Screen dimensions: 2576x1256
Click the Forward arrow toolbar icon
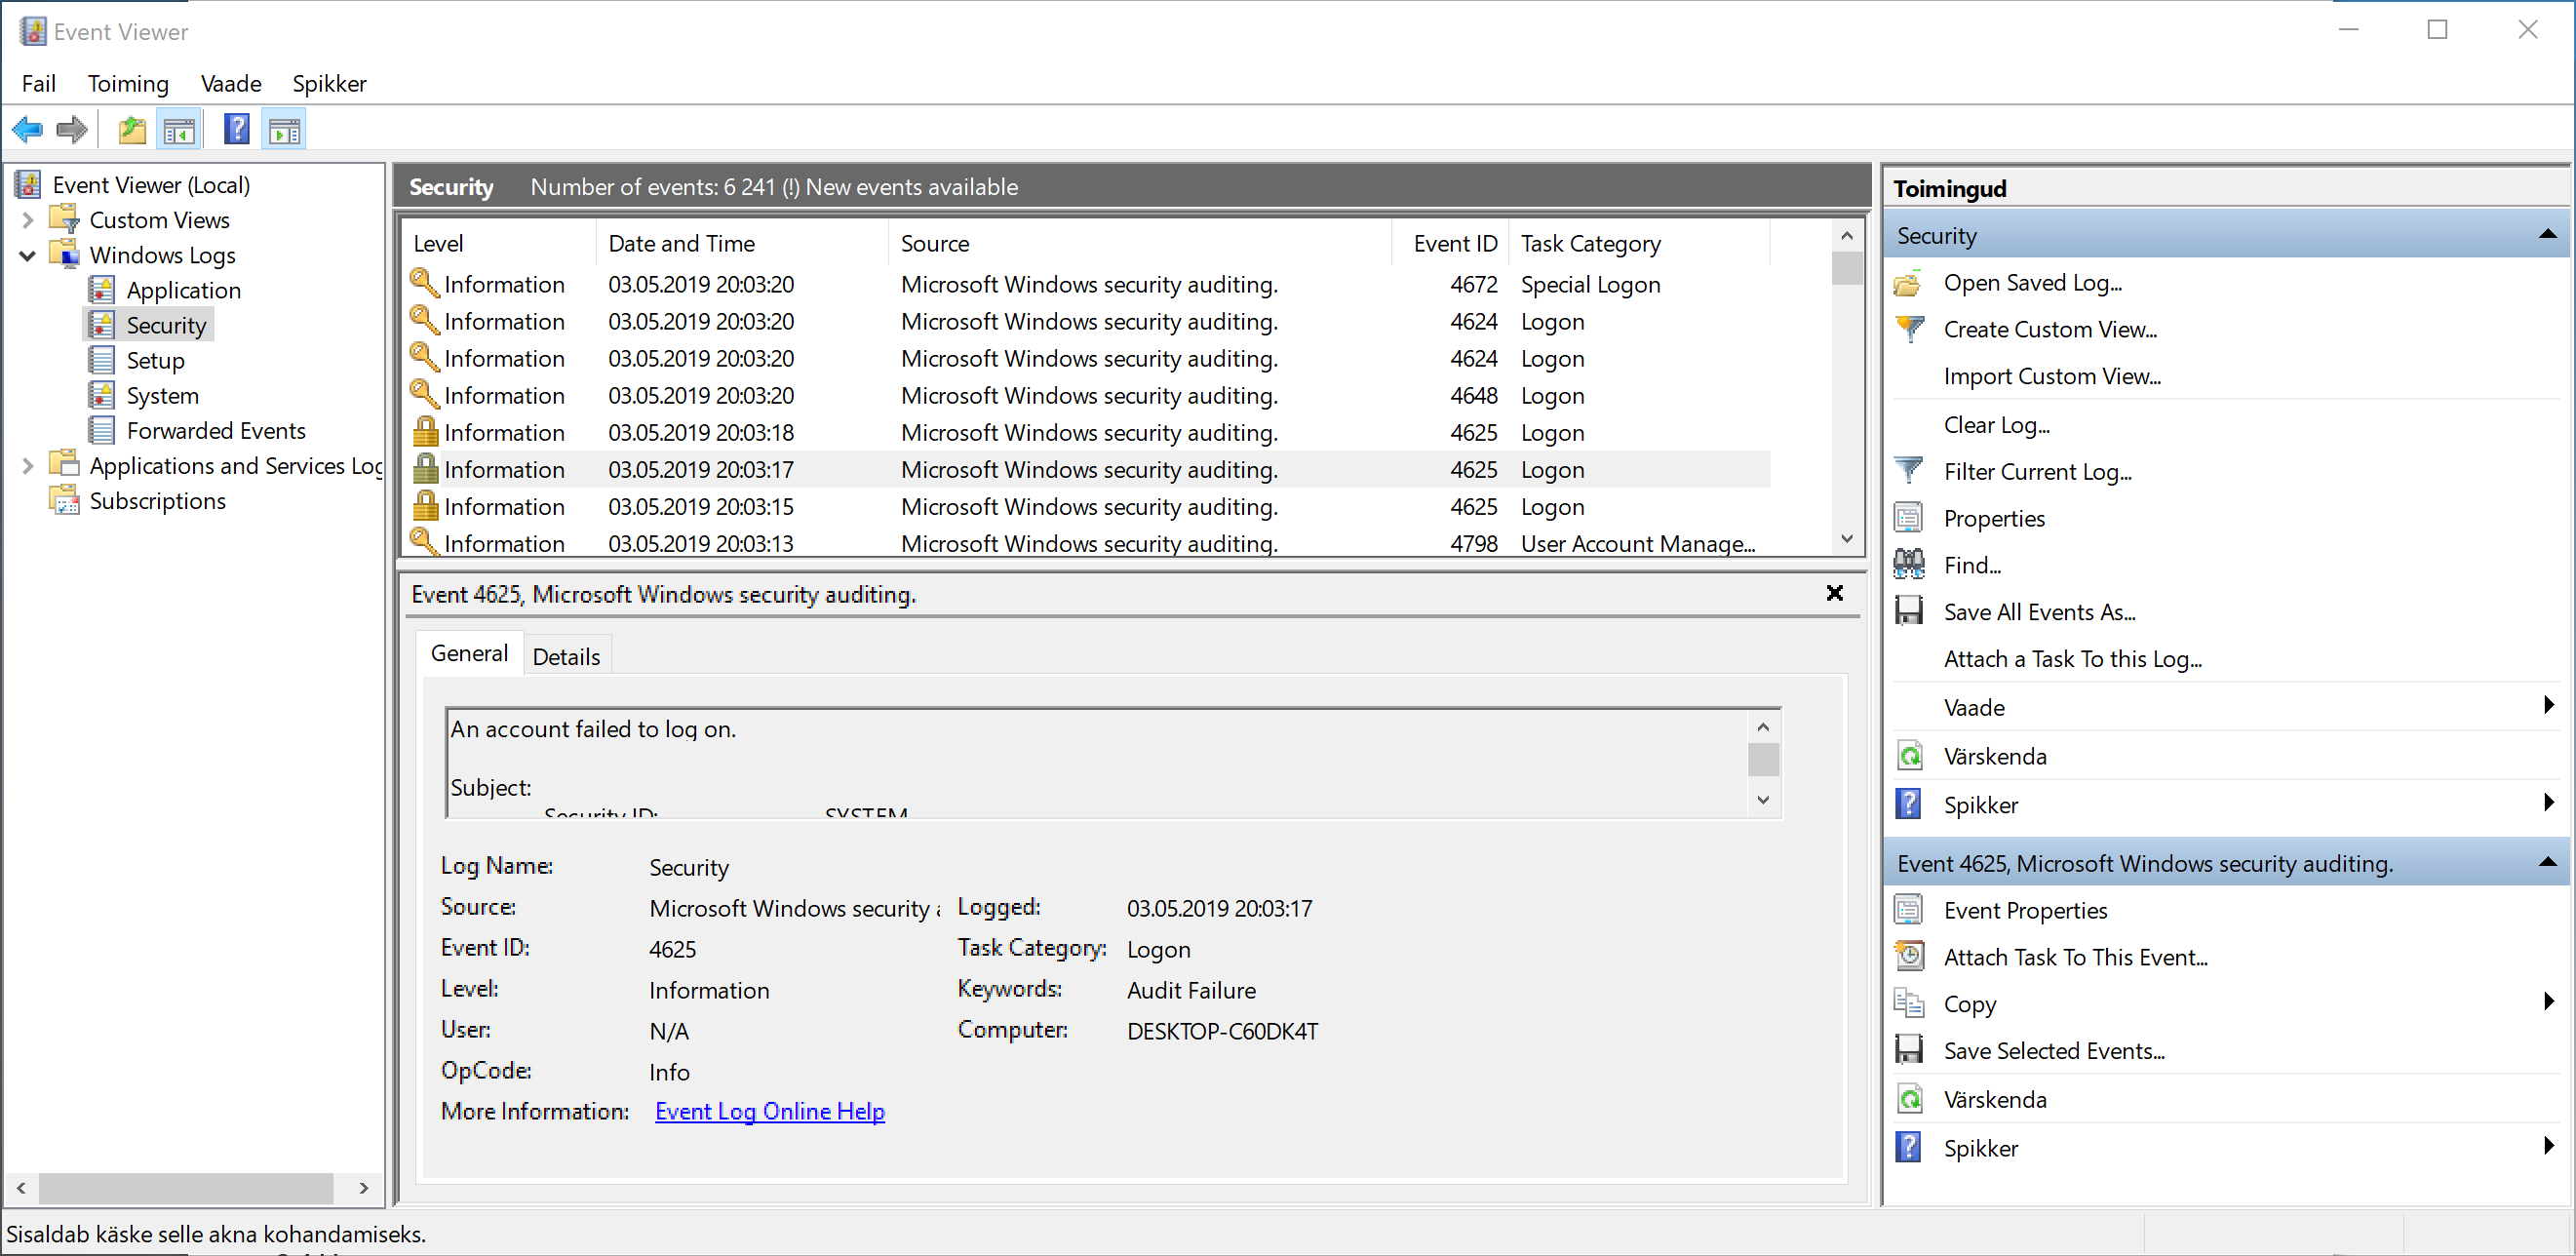72,130
